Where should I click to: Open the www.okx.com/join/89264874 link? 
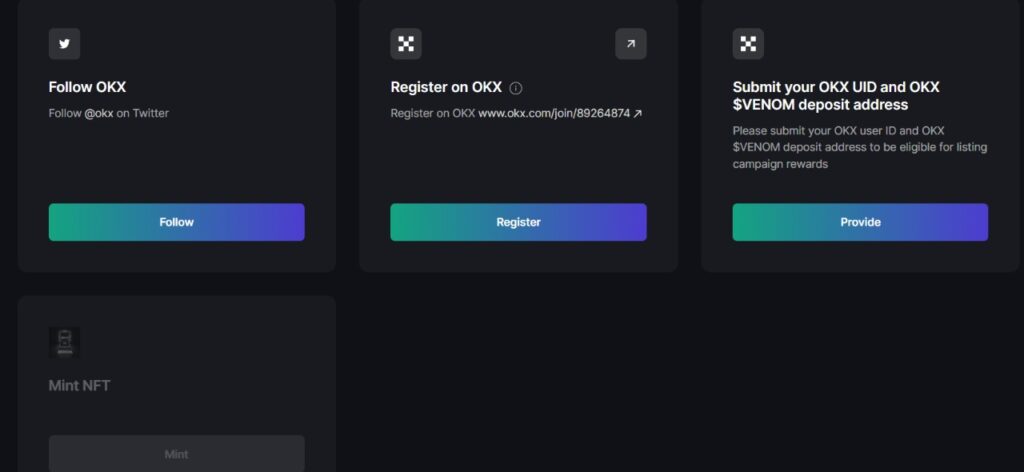tap(554, 113)
